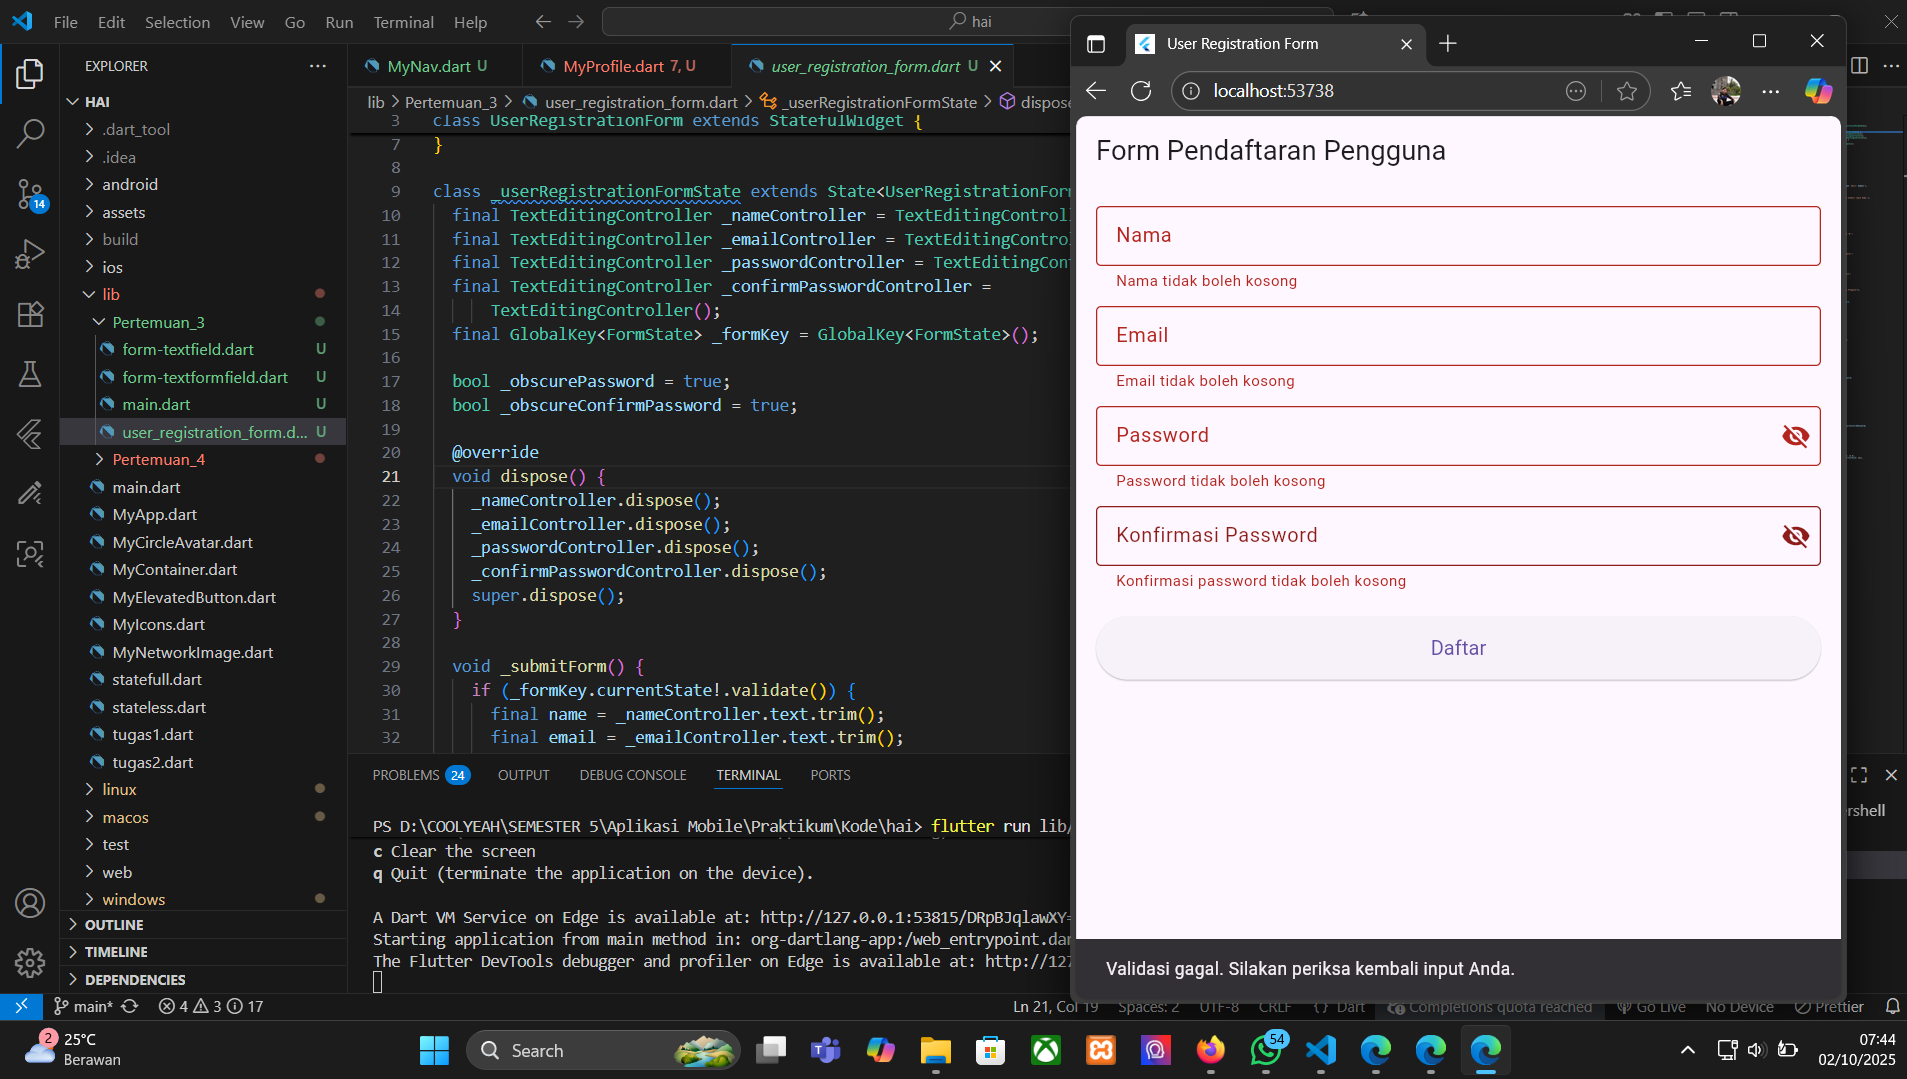Open the Run and Debug view
This screenshot has width=1907, height=1079.
point(30,254)
